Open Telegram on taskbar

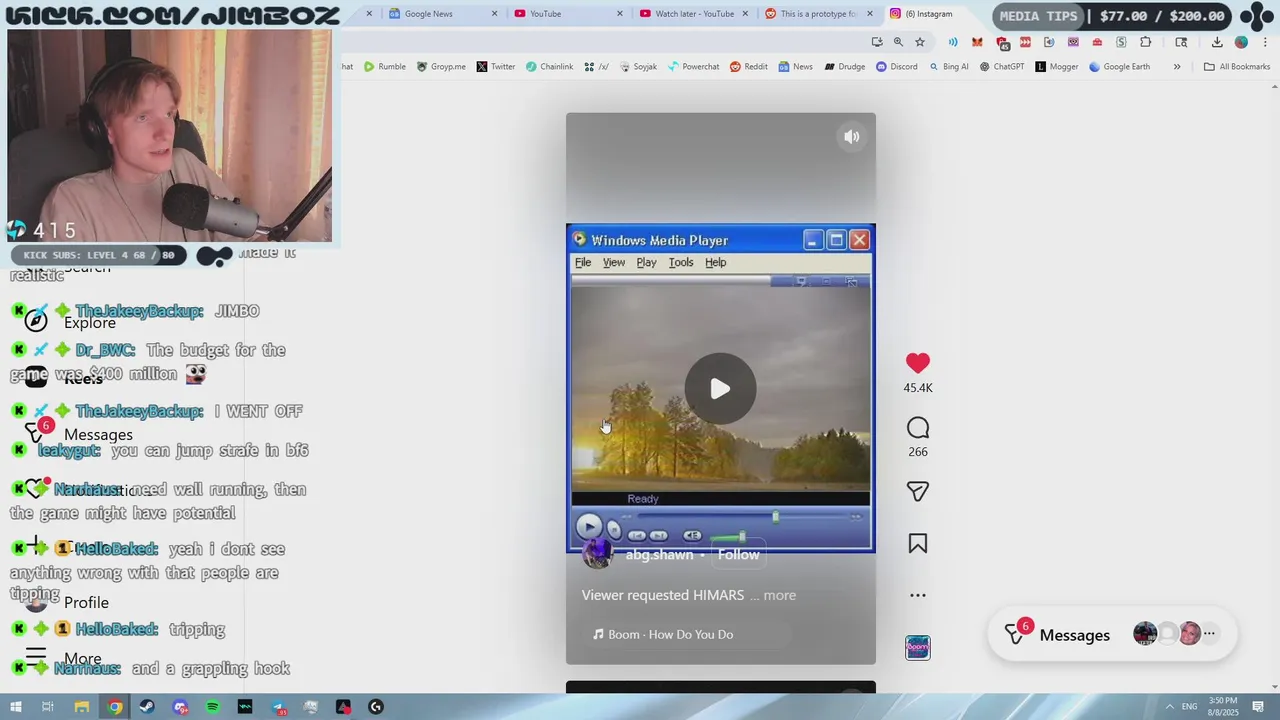[x=278, y=707]
